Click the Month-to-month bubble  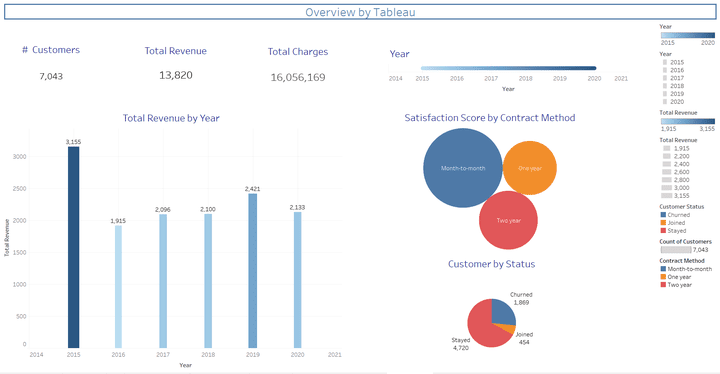(x=463, y=168)
